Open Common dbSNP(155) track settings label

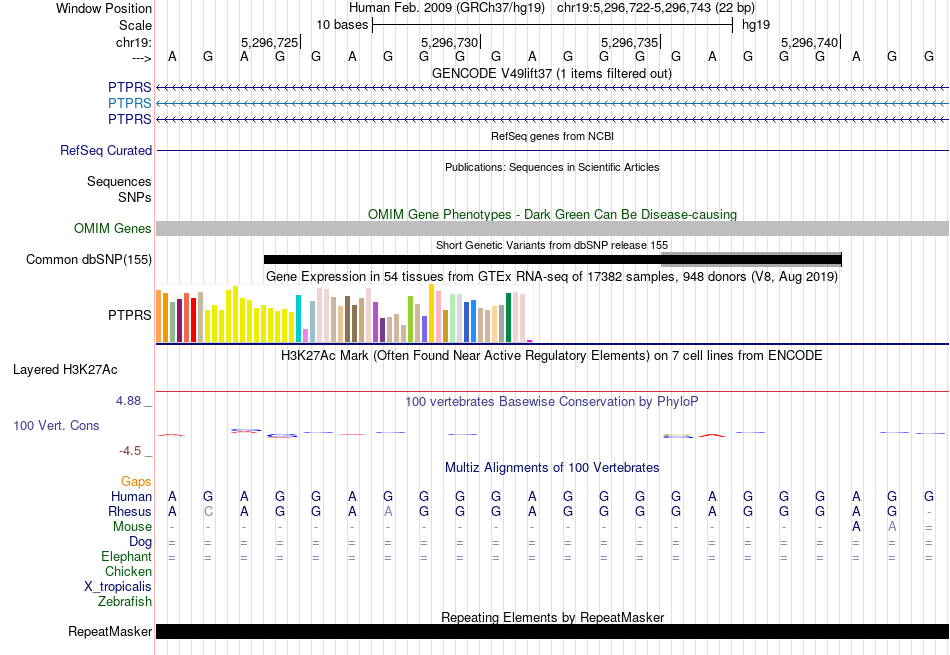pos(89,260)
